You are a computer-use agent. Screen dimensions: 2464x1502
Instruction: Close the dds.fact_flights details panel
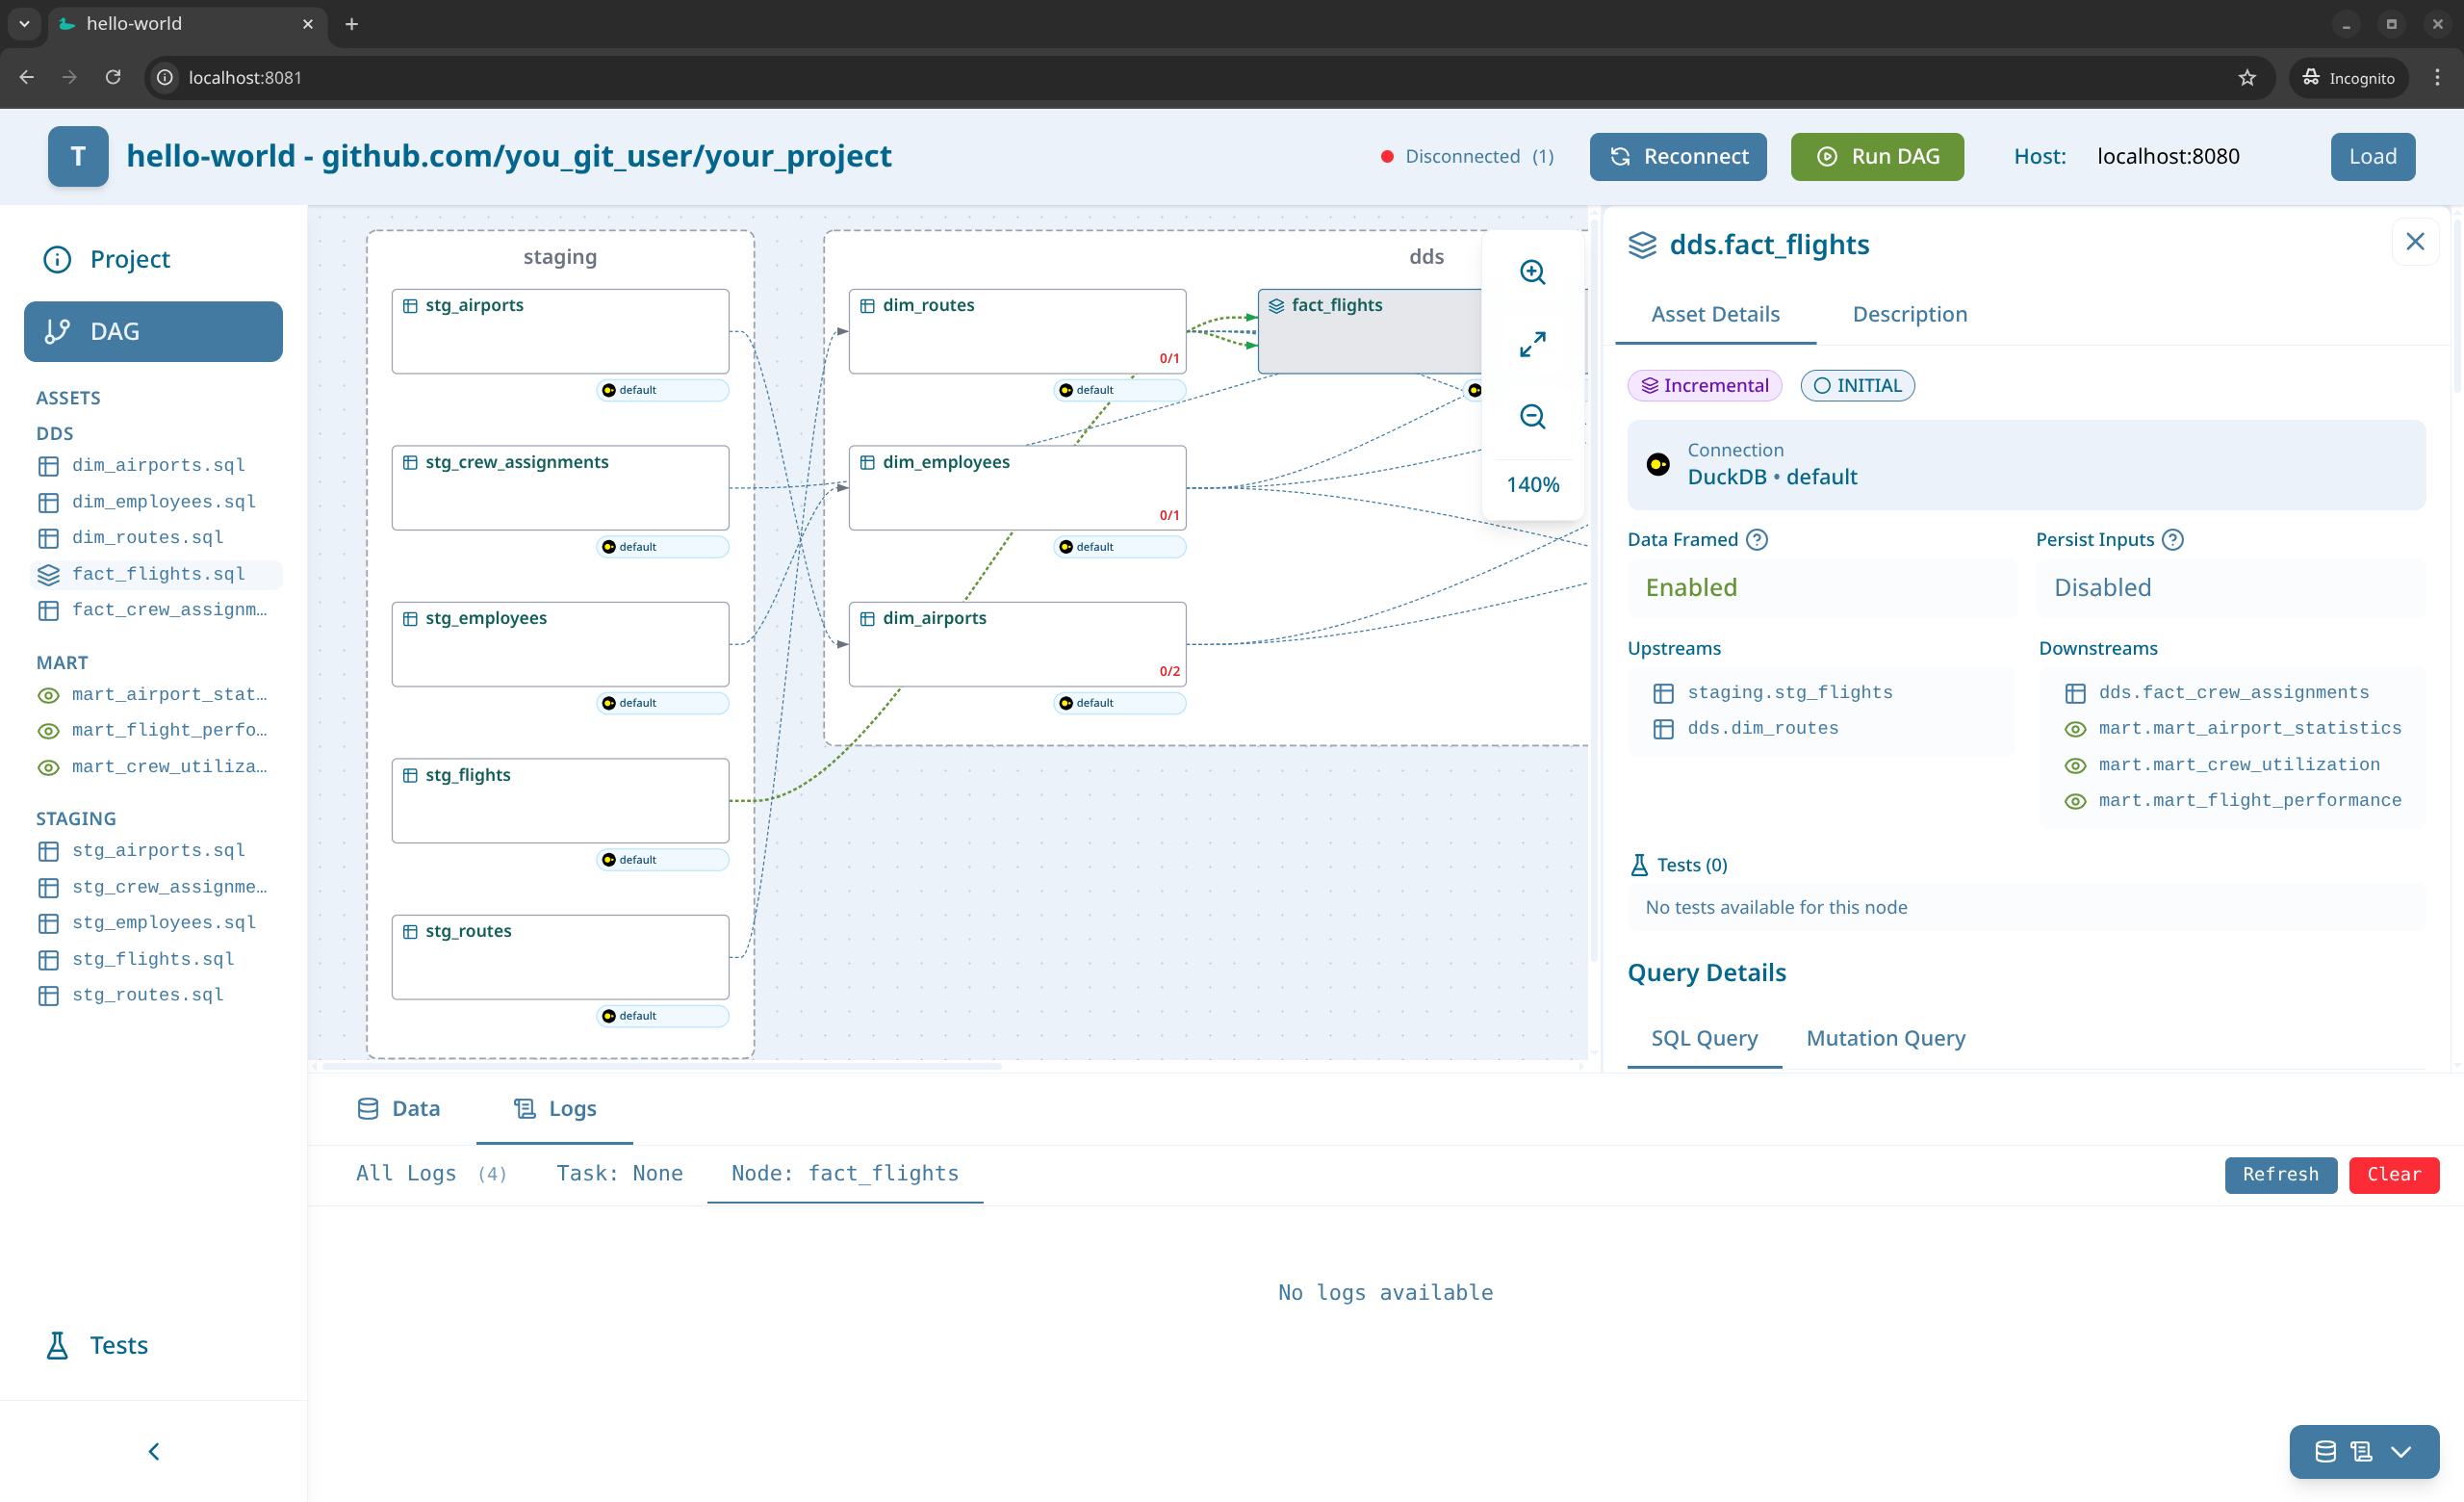point(2414,241)
